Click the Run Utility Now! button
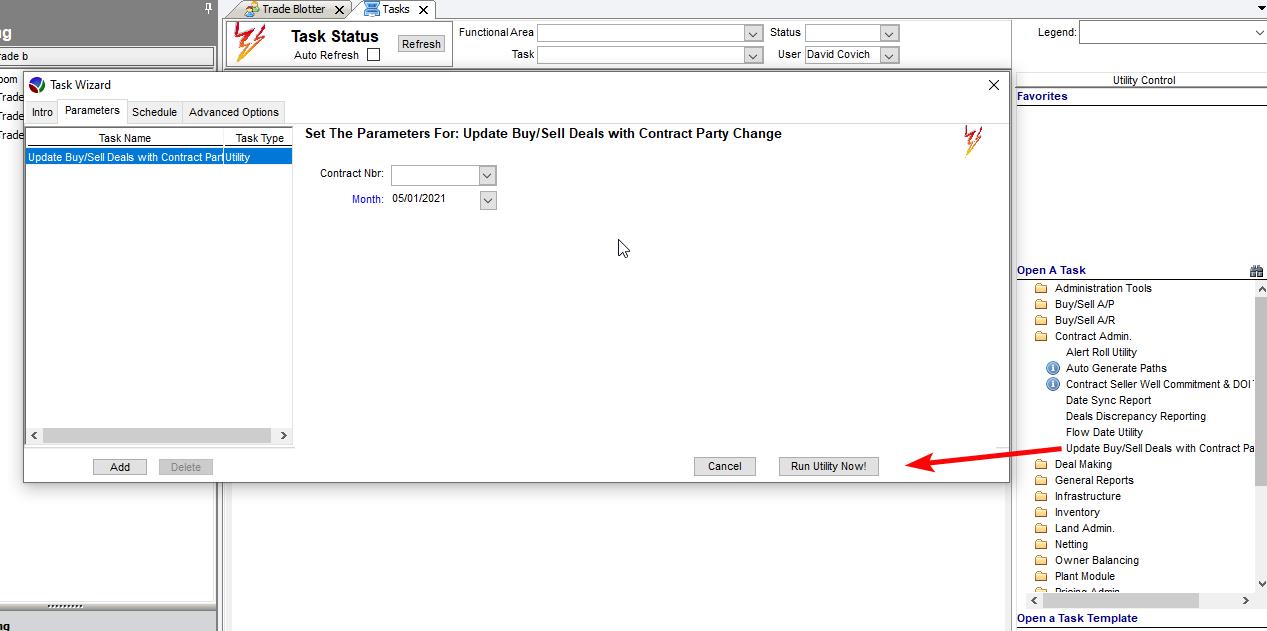 (x=828, y=466)
